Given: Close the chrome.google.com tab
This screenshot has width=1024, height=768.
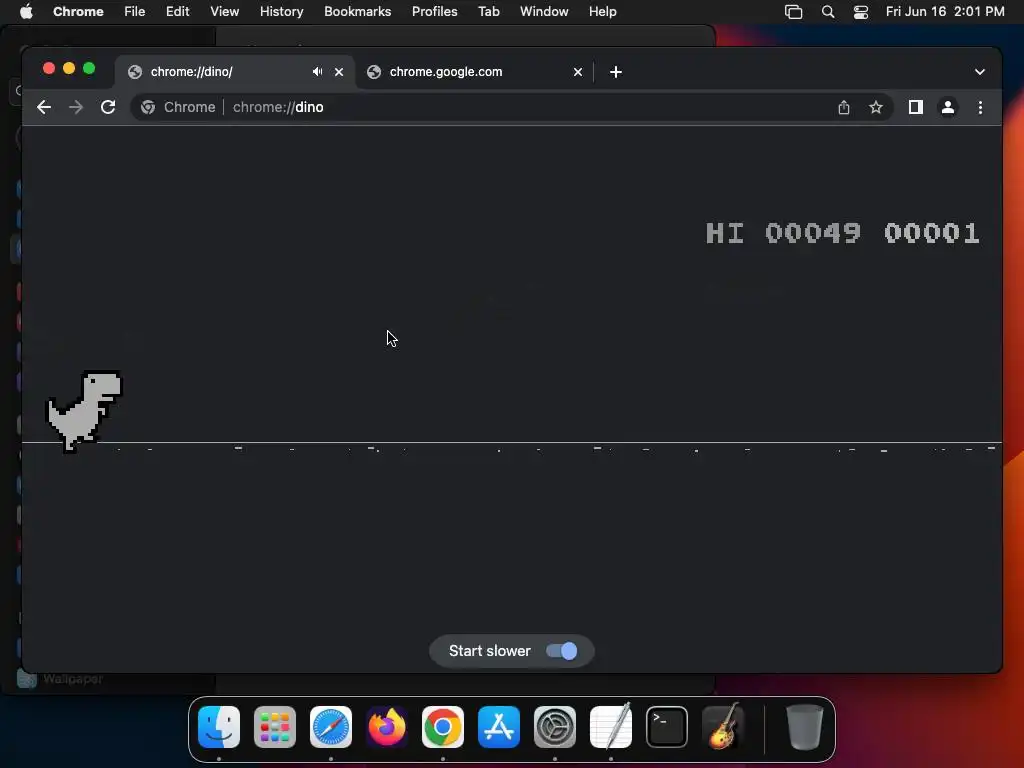Looking at the screenshot, I should 578,72.
